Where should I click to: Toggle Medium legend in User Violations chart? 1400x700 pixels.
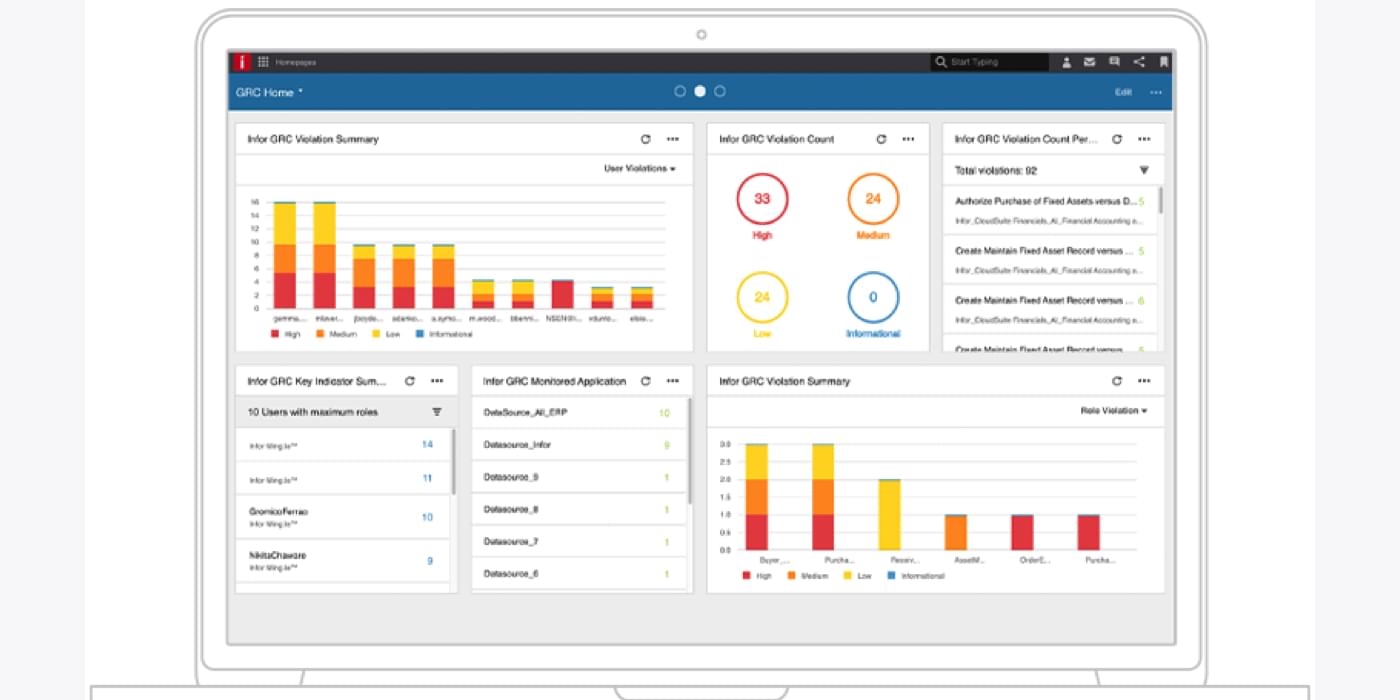(x=338, y=334)
